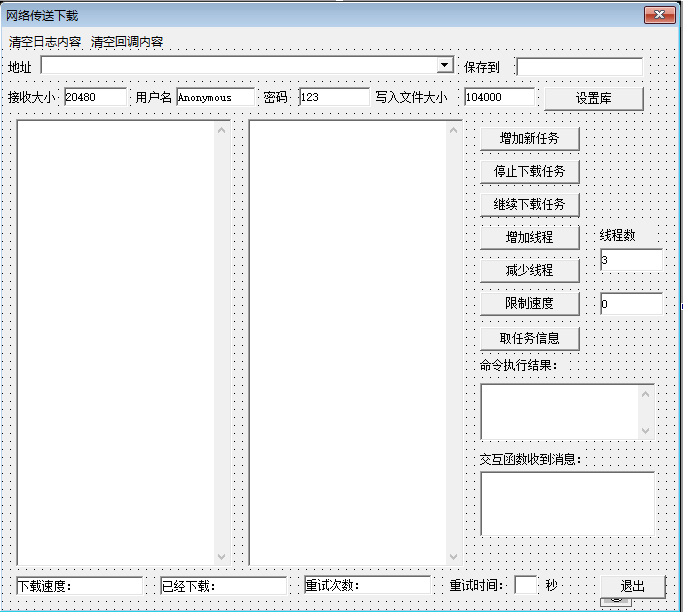Open the 清空日志内容 menu
Screen dimensions: 683x612
pos(45,42)
